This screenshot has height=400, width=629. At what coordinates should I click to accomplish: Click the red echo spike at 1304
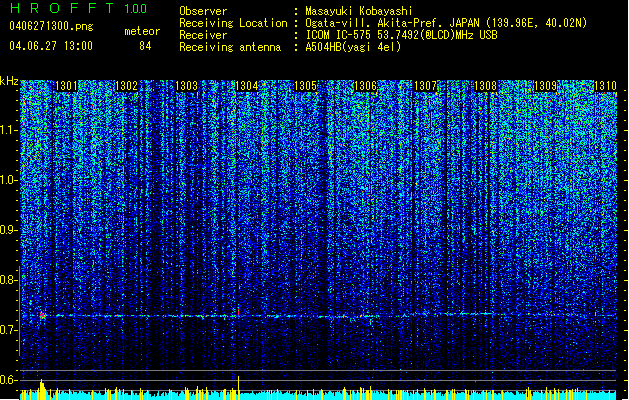click(x=238, y=312)
